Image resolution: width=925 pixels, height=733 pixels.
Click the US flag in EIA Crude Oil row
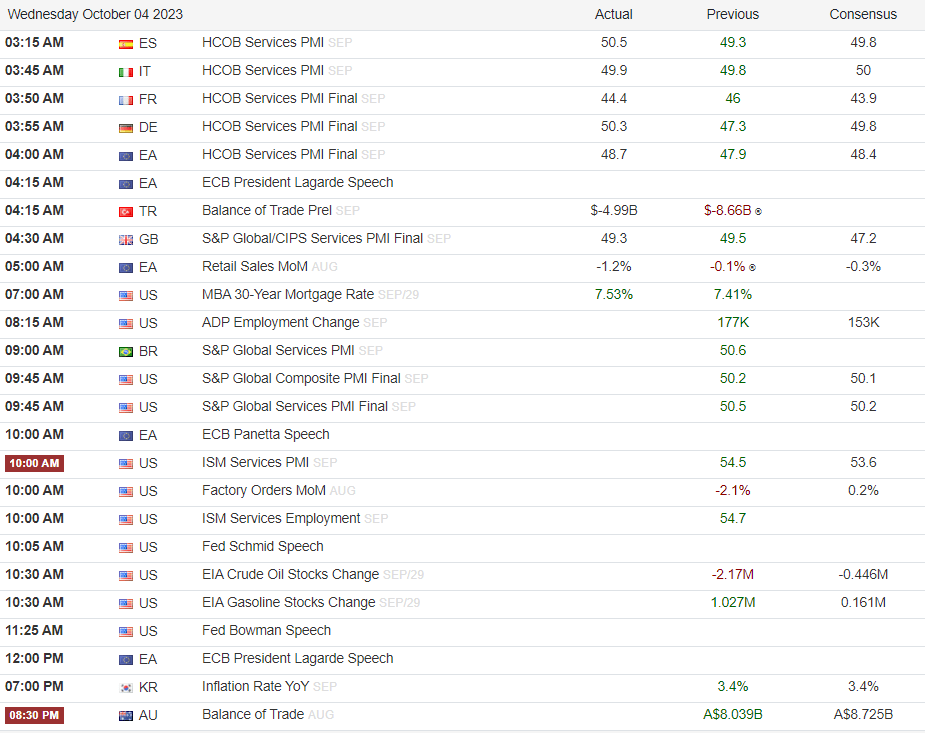[126, 576]
